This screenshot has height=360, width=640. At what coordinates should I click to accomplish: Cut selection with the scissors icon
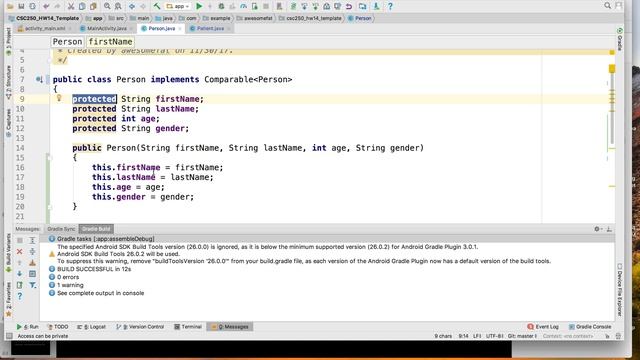pos(71,6)
